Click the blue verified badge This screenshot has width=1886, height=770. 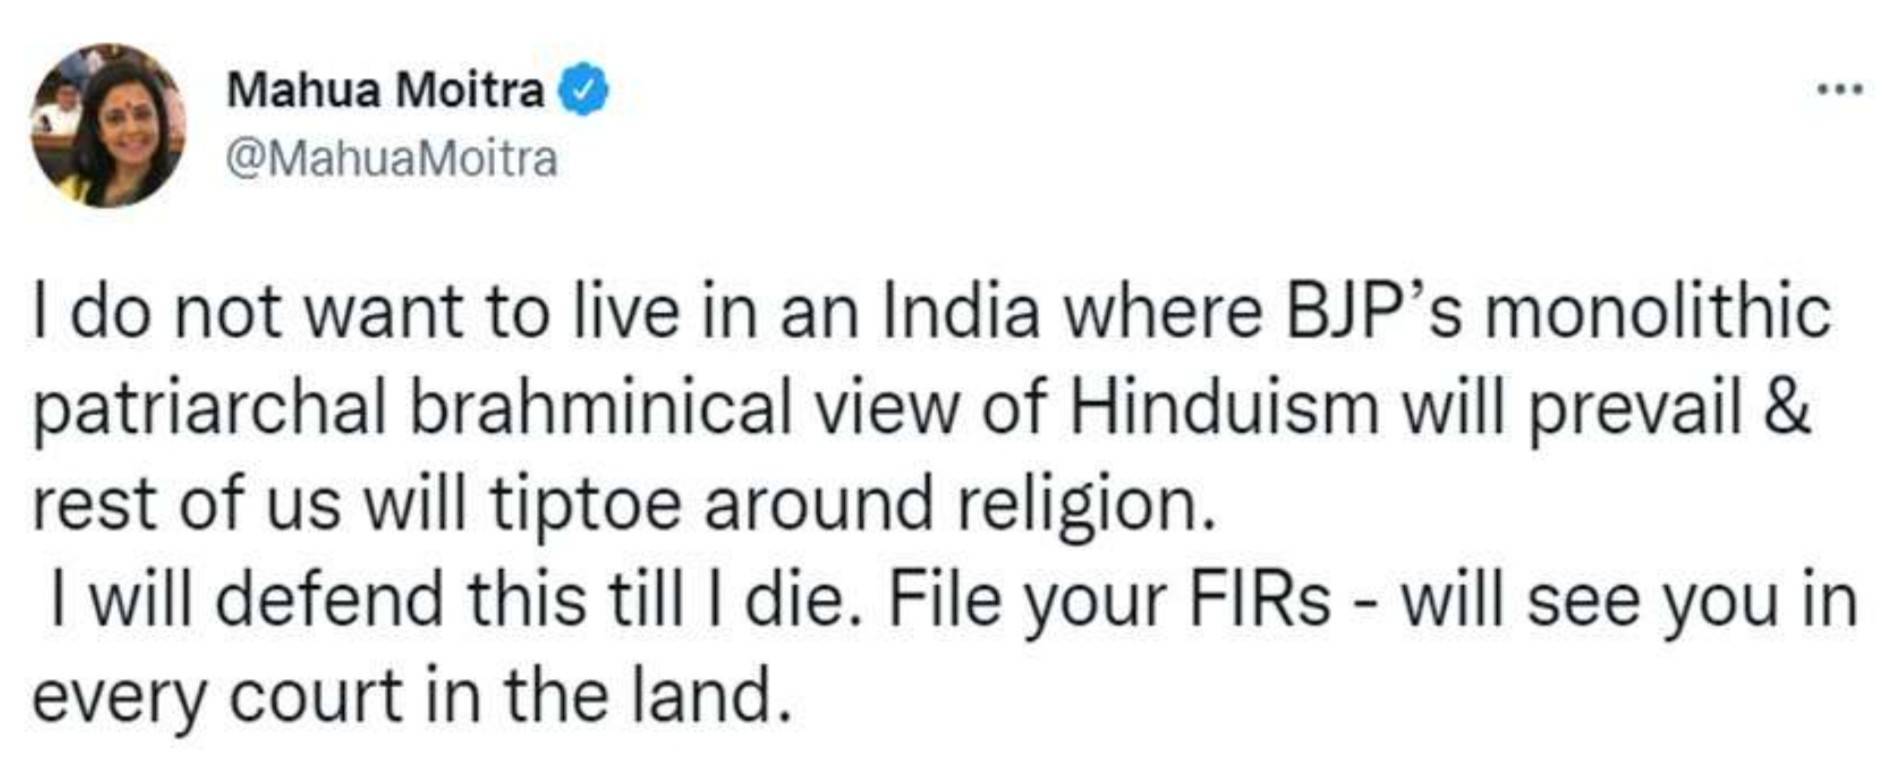coord(583,91)
